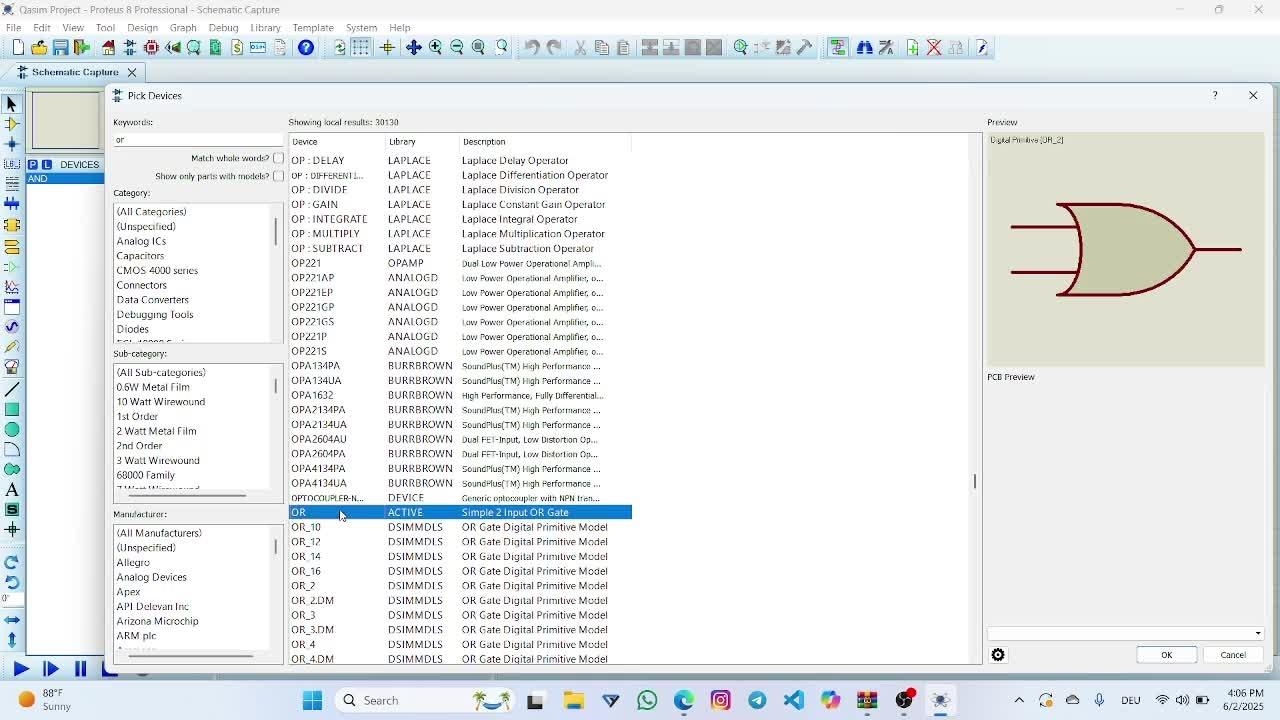Open the Graph menu
This screenshot has height=720, width=1280.
point(183,27)
